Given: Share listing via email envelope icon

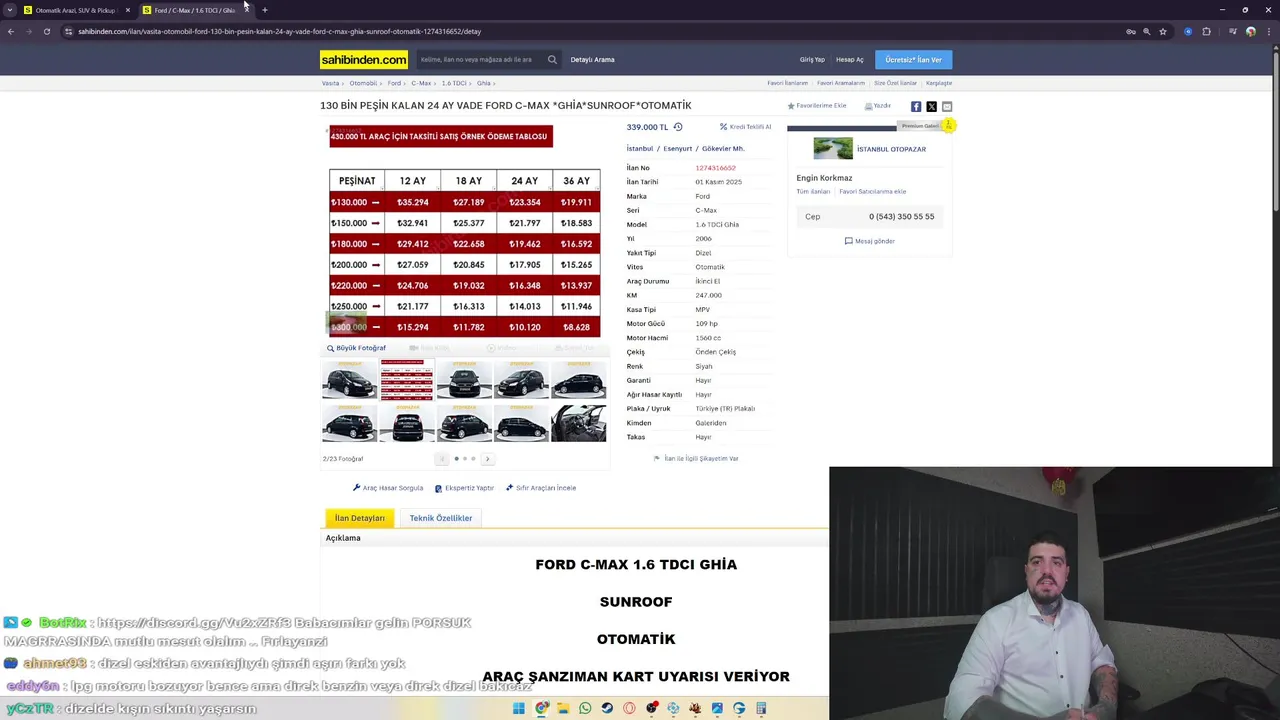Looking at the screenshot, I should coord(947,106).
